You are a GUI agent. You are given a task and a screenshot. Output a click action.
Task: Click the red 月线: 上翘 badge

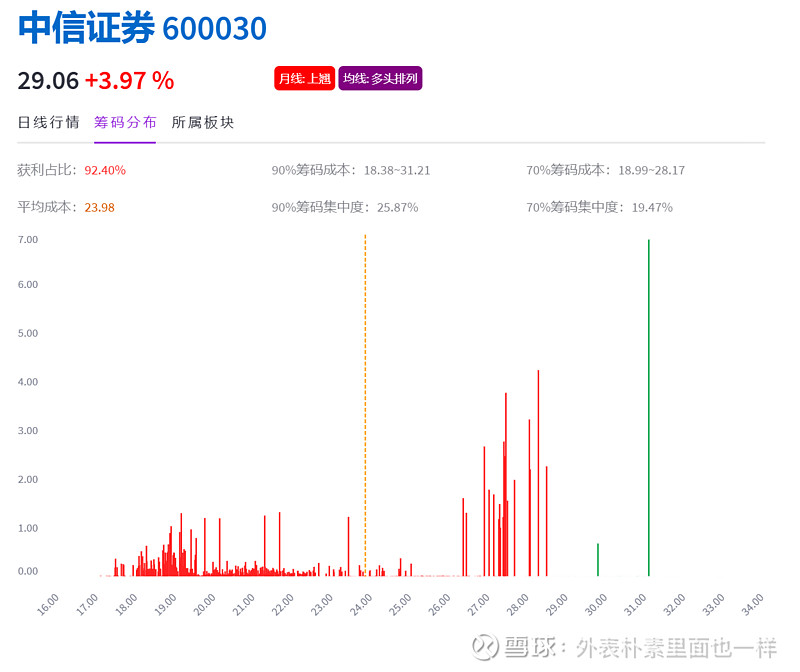(x=305, y=79)
